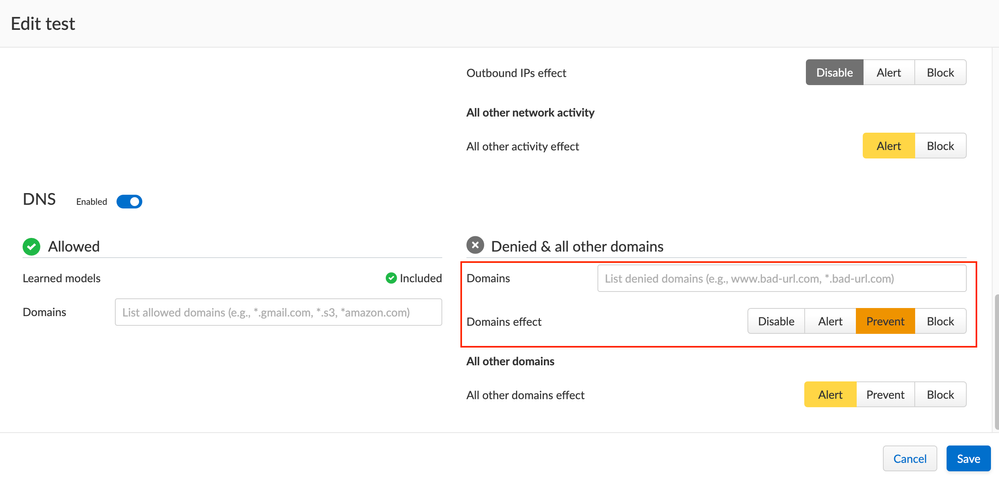Set All other domains effect to Prevent

885,395
